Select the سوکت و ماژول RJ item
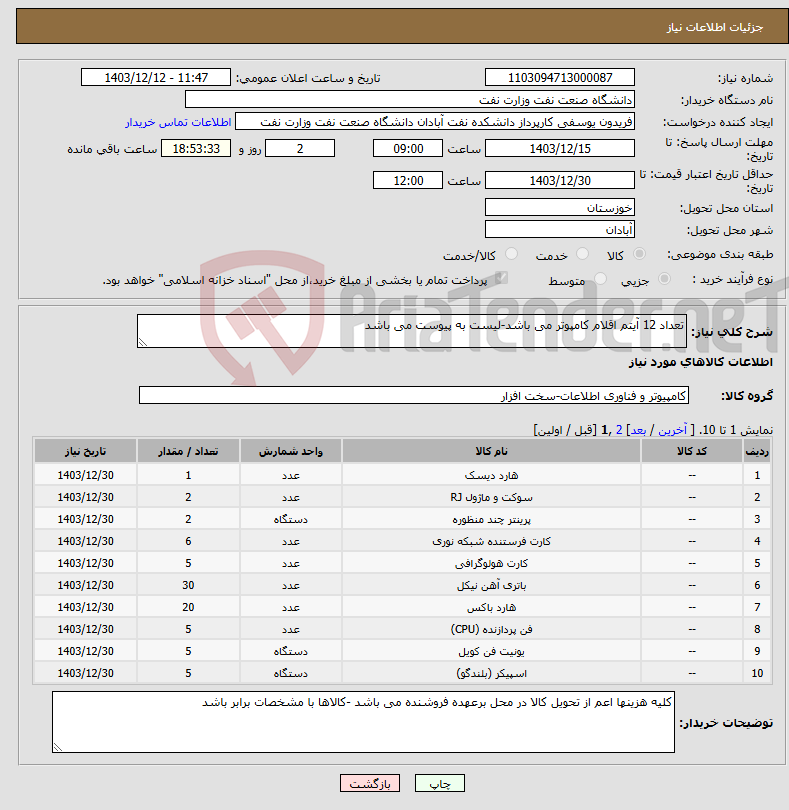 [491, 497]
